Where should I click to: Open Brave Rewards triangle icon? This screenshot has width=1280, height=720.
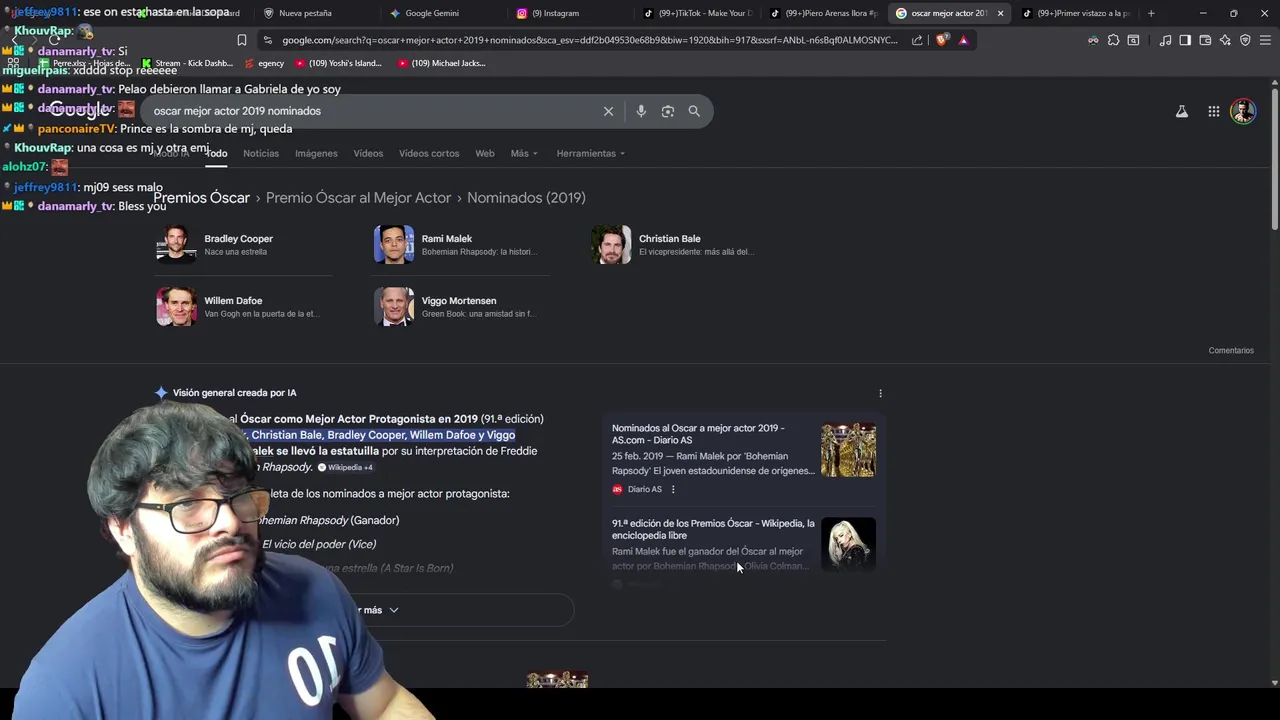[963, 40]
